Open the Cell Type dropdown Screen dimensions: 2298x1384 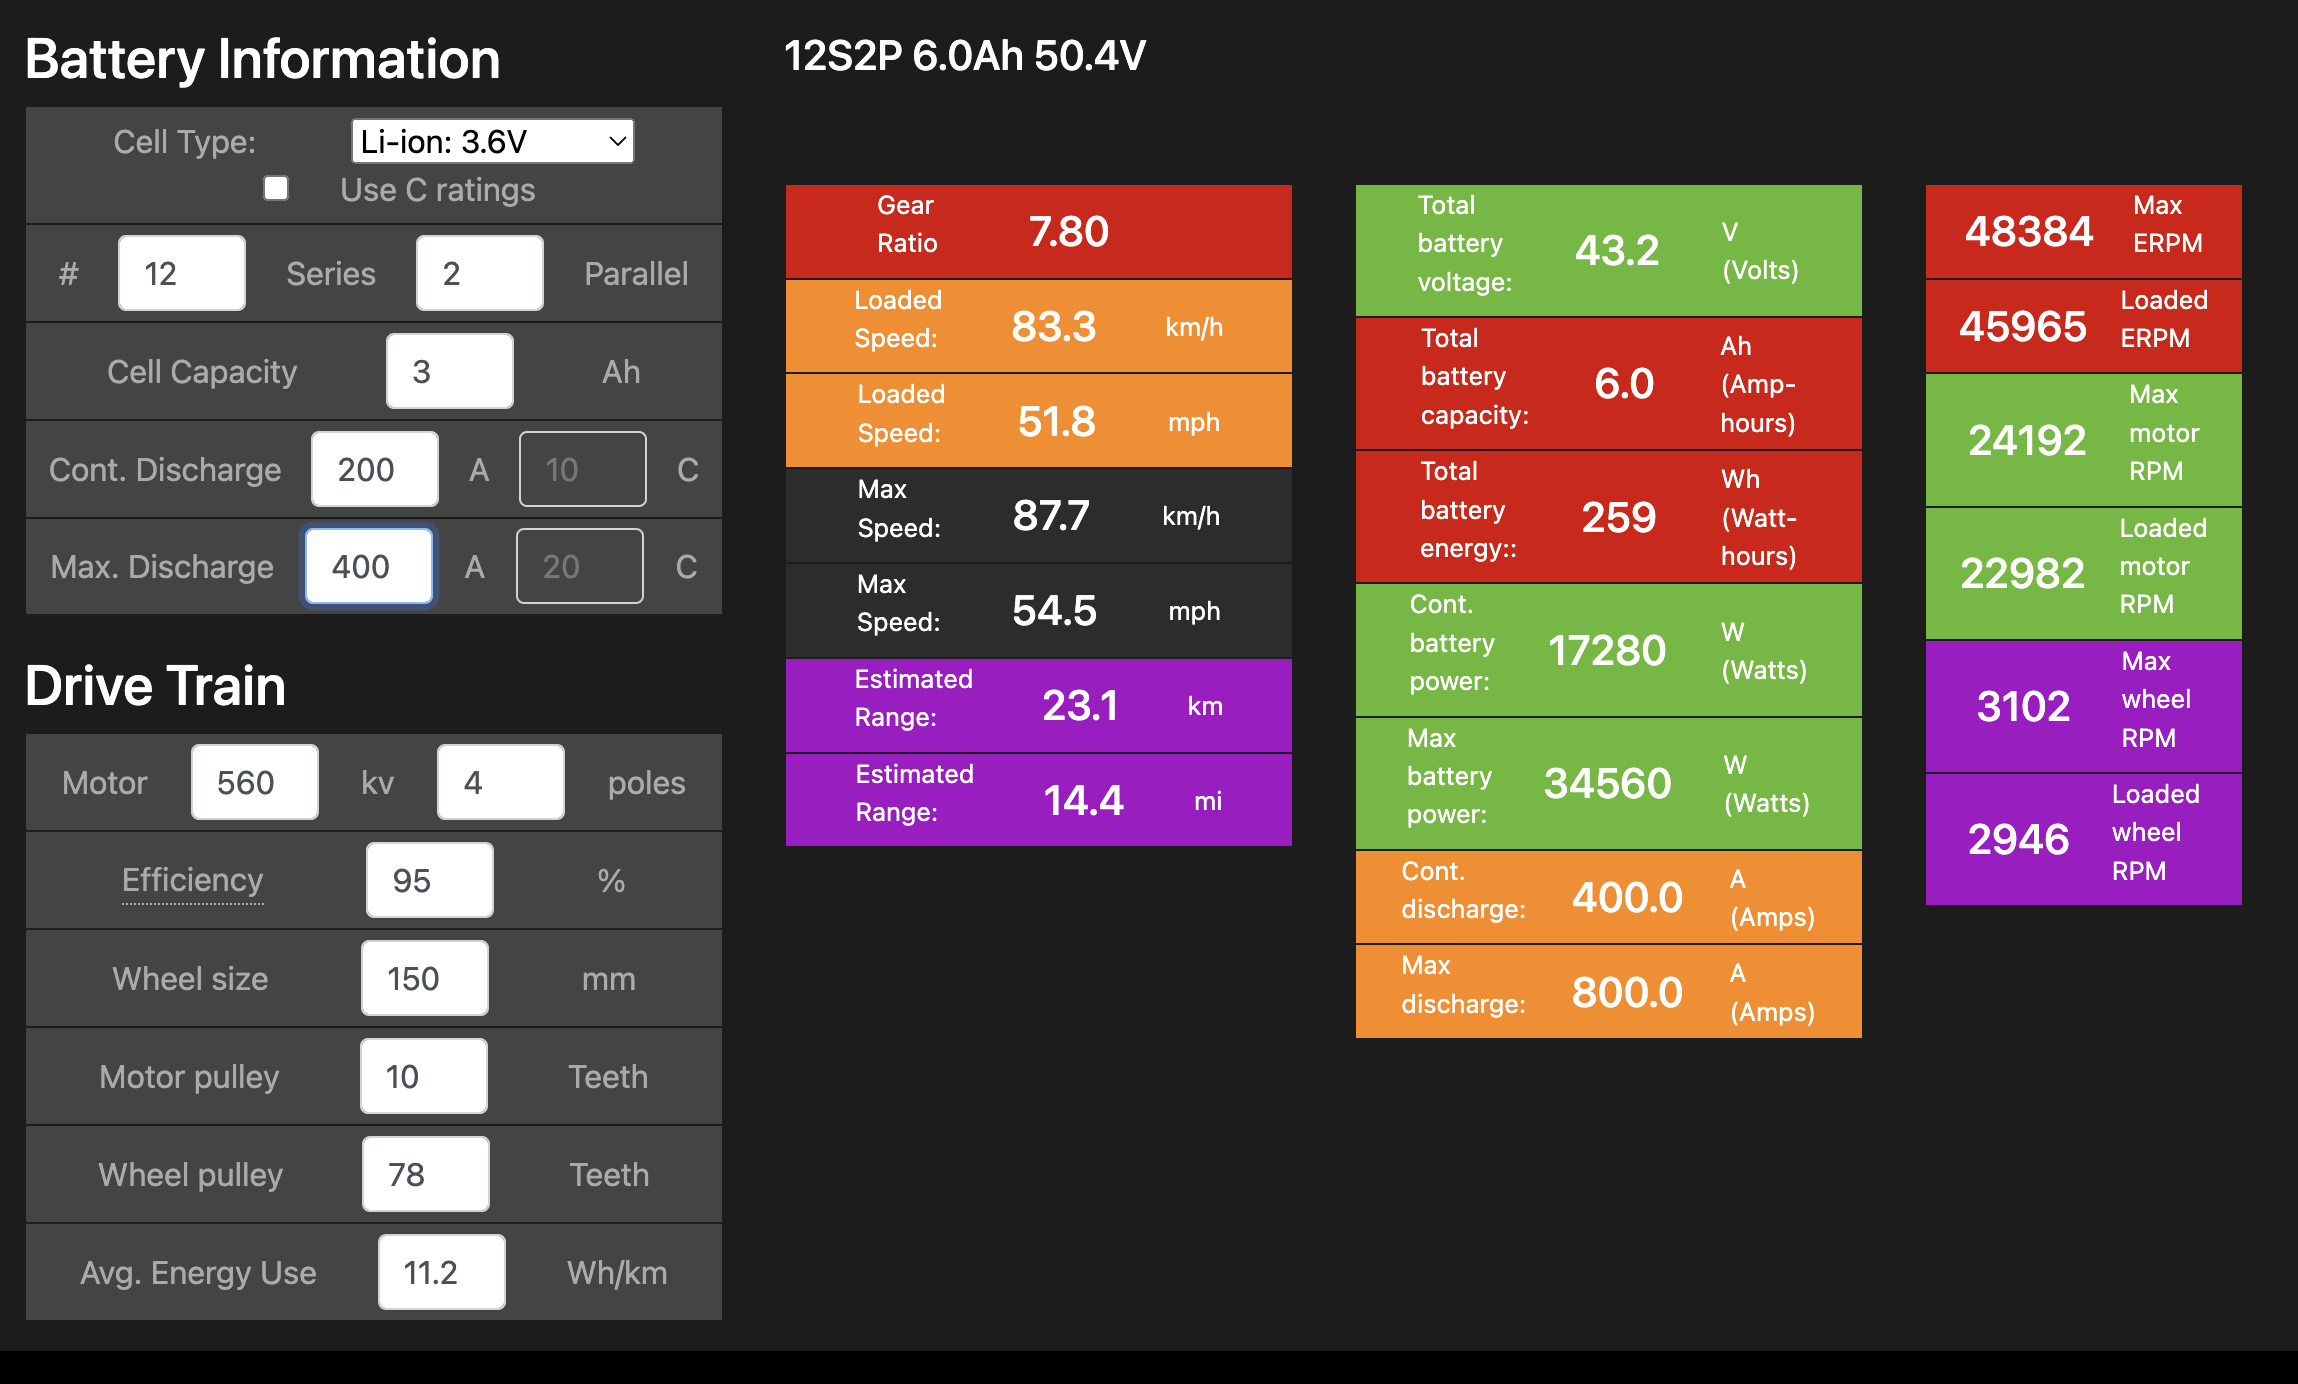pos(493,141)
